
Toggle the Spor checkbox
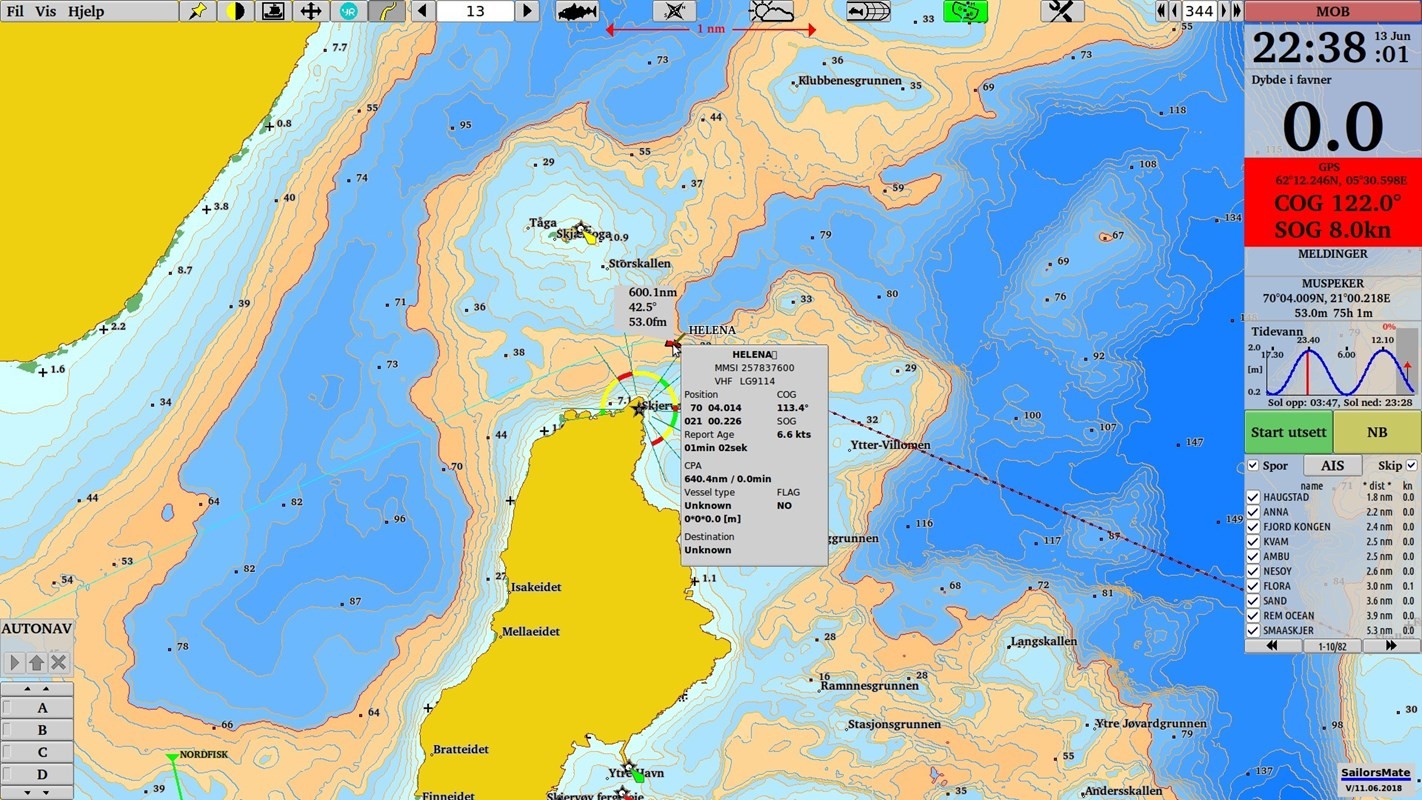click(1253, 466)
